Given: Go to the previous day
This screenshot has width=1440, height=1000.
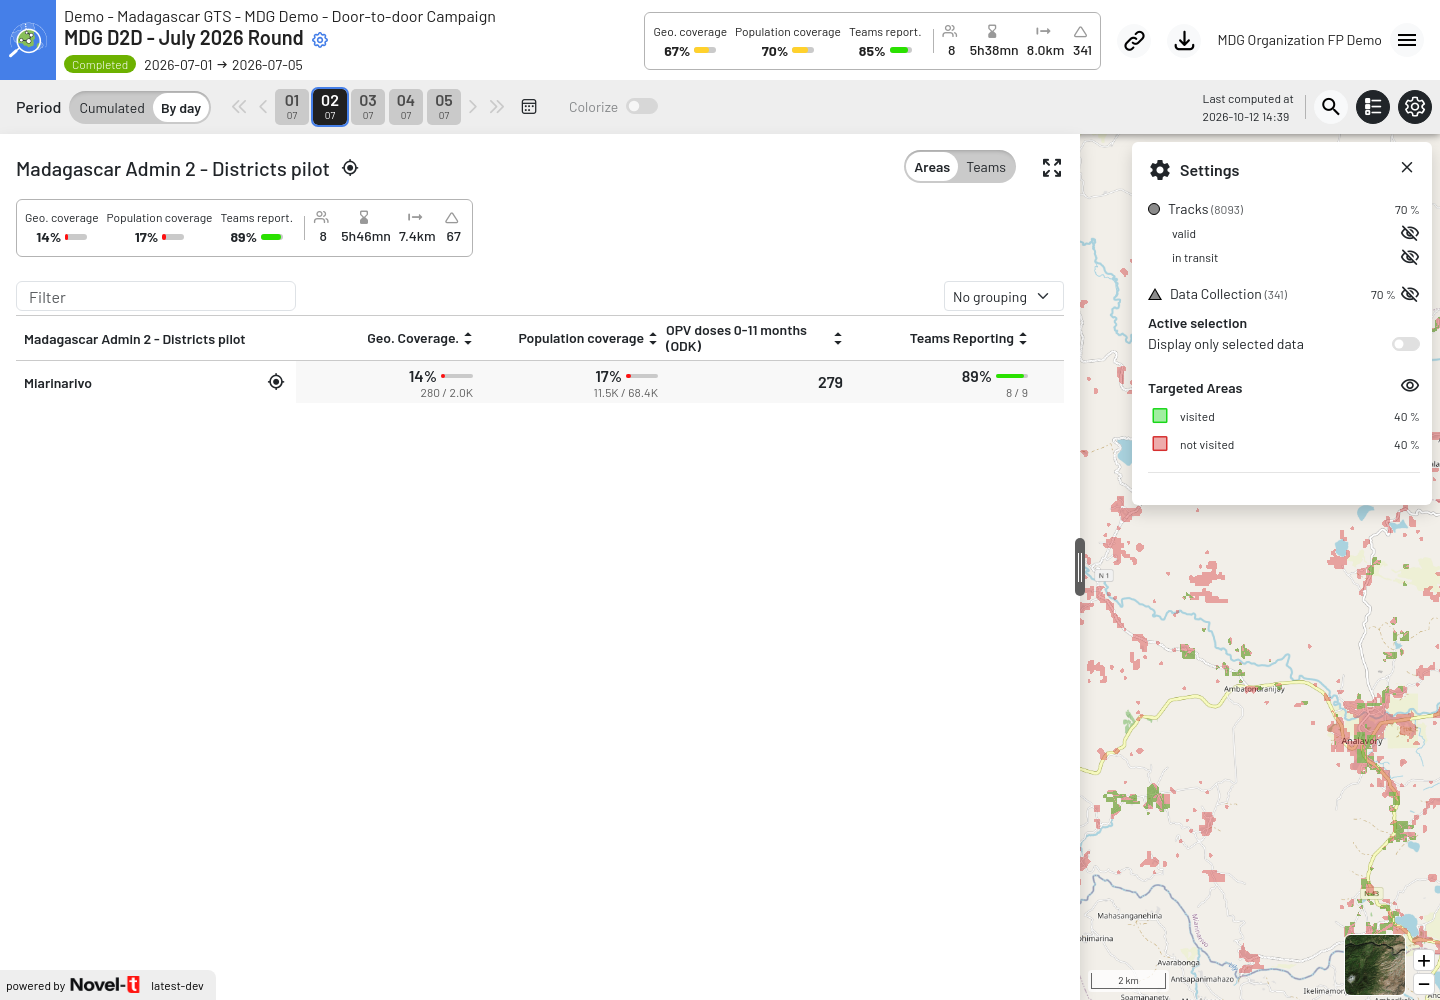Looking at the screenshot, I should coord(263,107).
